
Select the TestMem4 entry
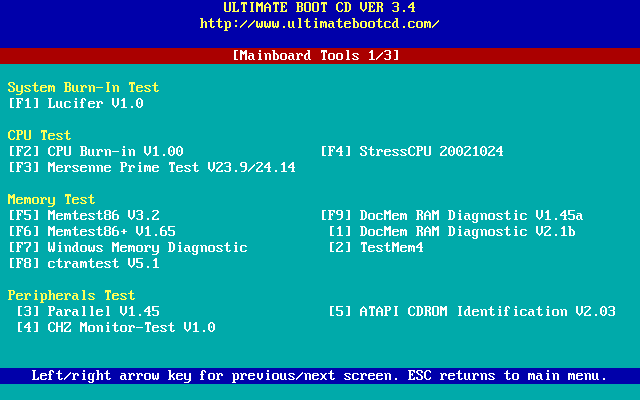pyautogui.click(x=376, y=247)
